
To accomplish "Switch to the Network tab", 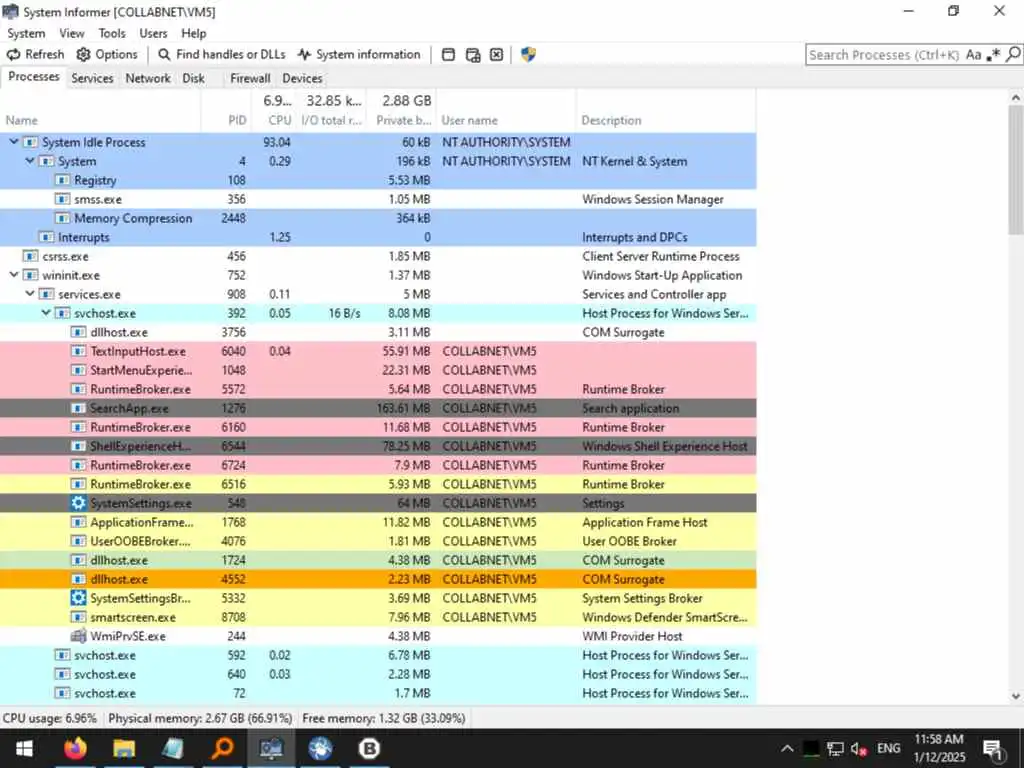I will [x=148, y=78].
